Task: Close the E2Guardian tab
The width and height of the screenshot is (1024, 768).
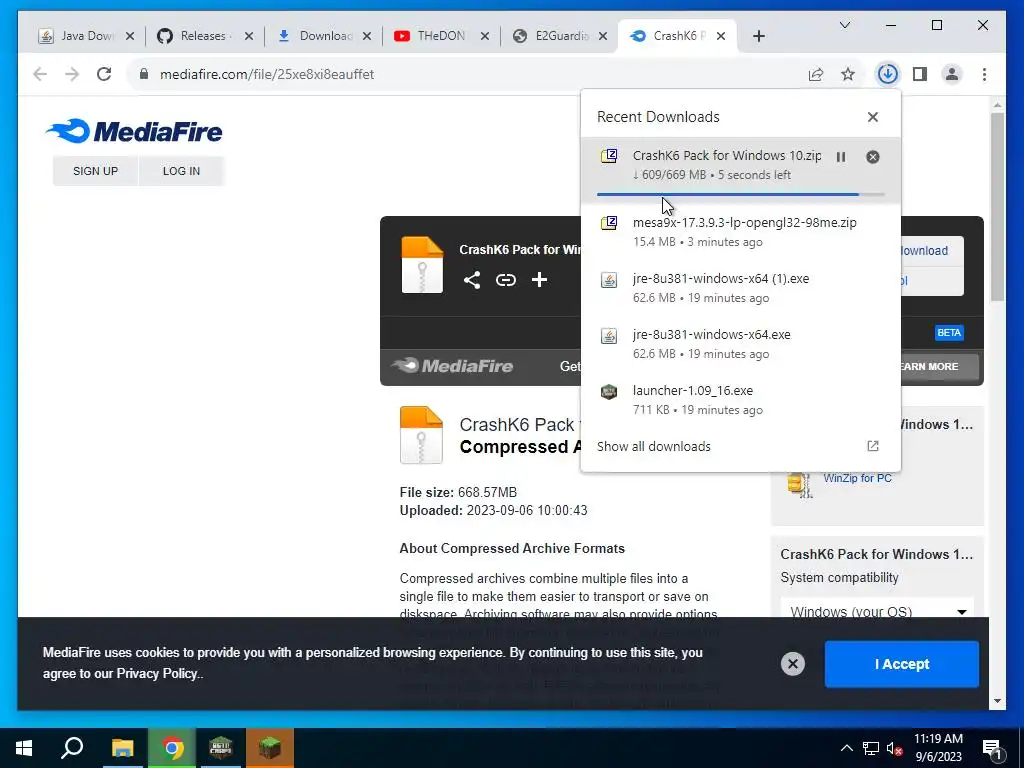Action: 603,36
